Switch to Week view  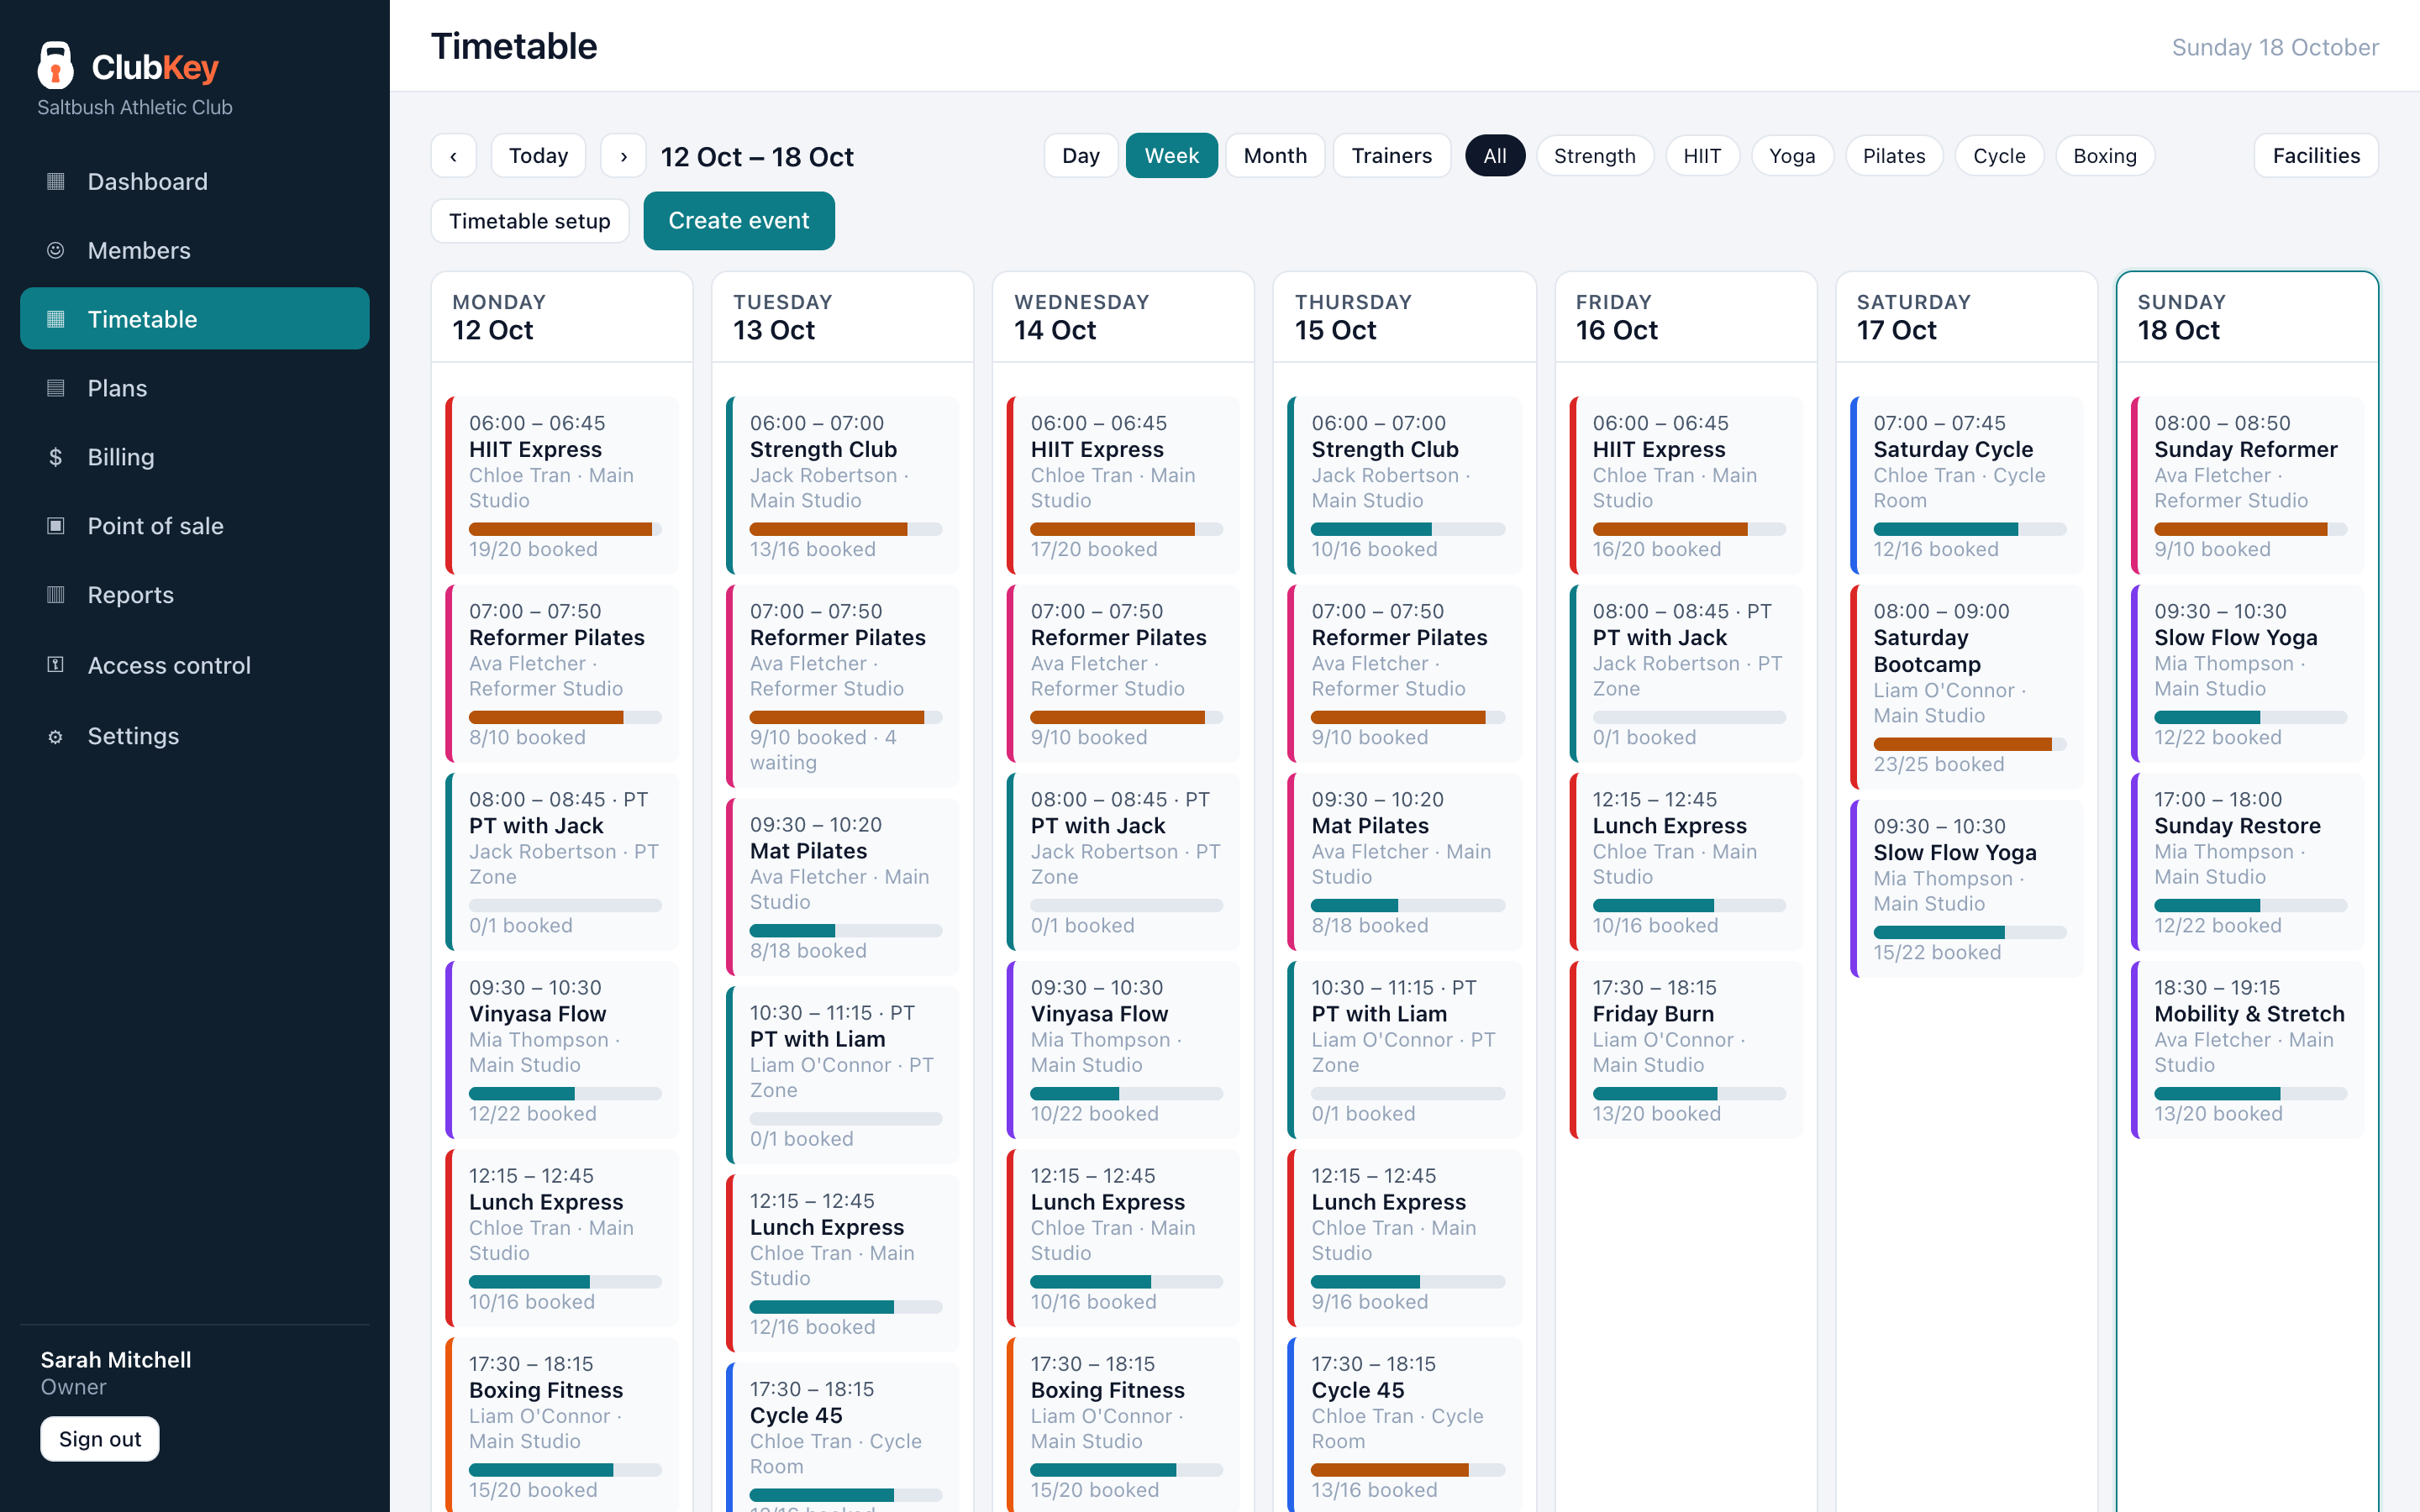1171,156
